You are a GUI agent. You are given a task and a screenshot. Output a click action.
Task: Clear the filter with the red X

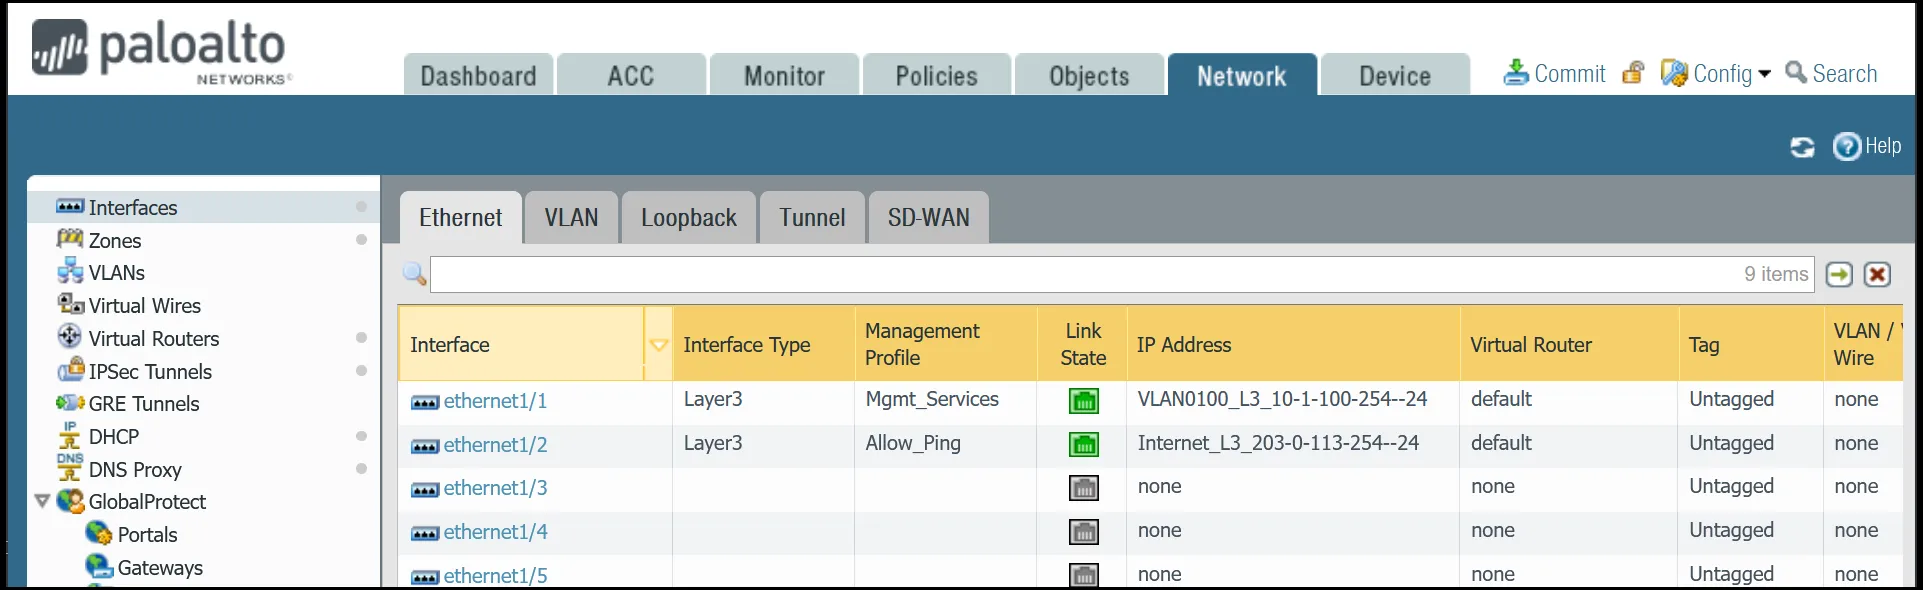pyautogui.click(x=1877, y=274)
